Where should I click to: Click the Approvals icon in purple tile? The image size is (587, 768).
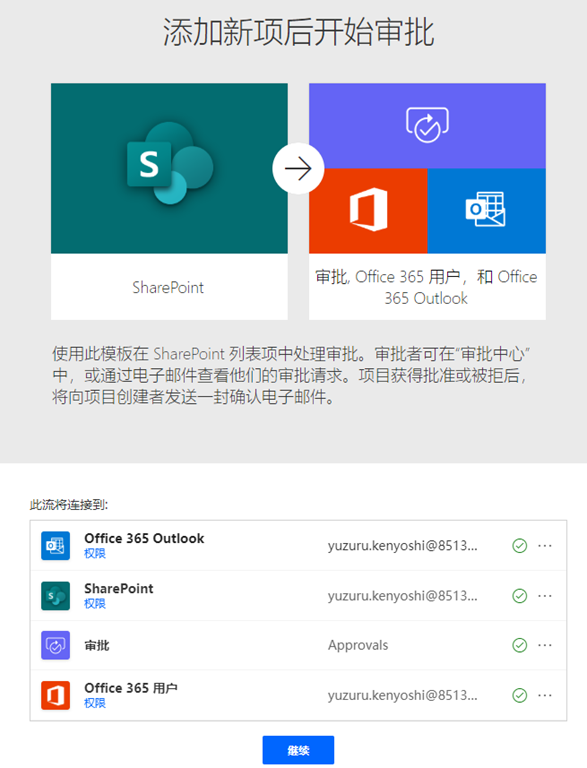(x=427, y=125)
